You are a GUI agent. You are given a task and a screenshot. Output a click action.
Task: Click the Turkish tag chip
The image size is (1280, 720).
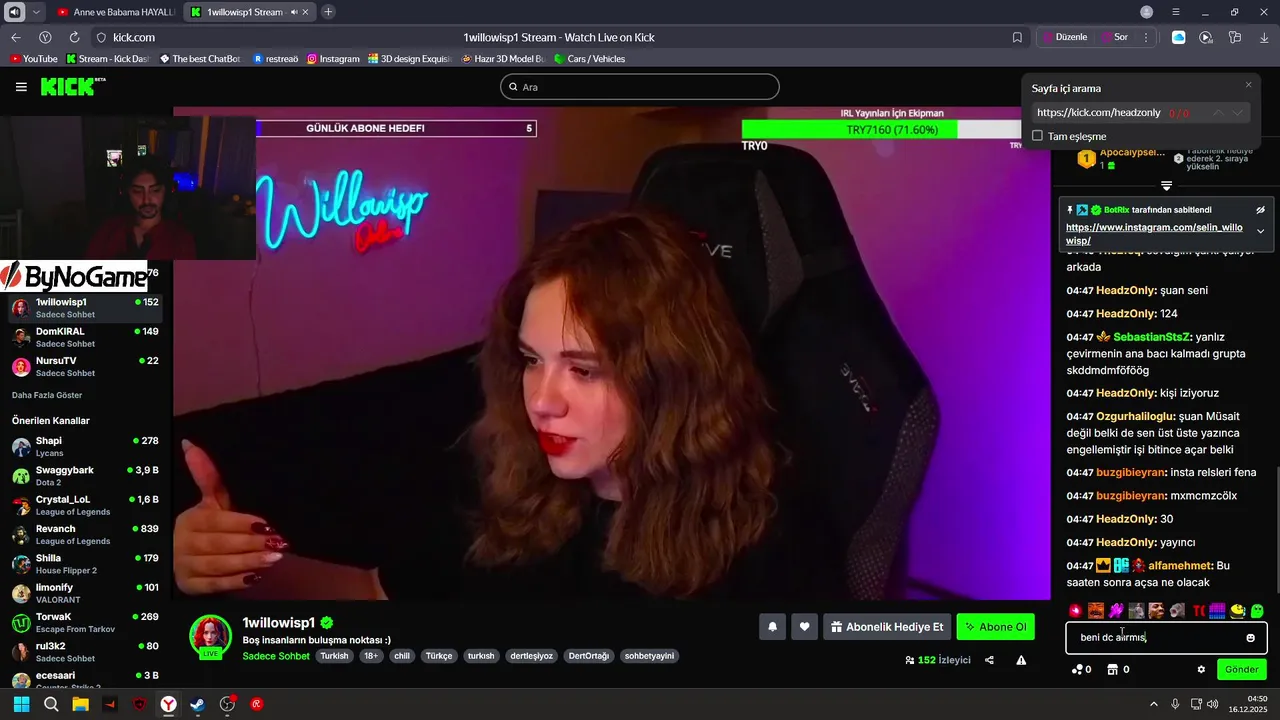[334, 656]
